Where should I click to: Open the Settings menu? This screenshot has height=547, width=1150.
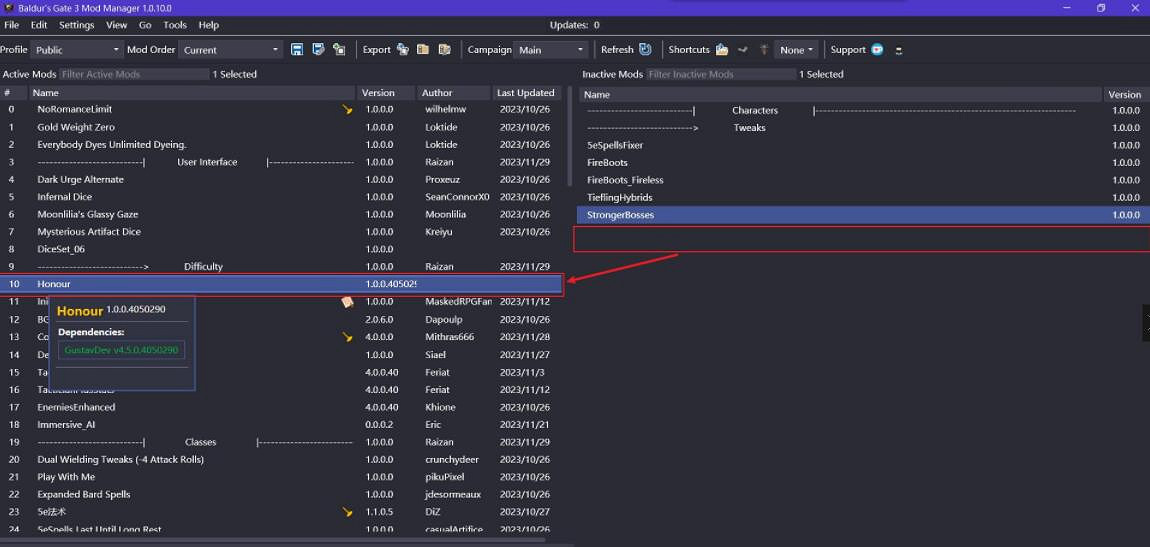76,25
